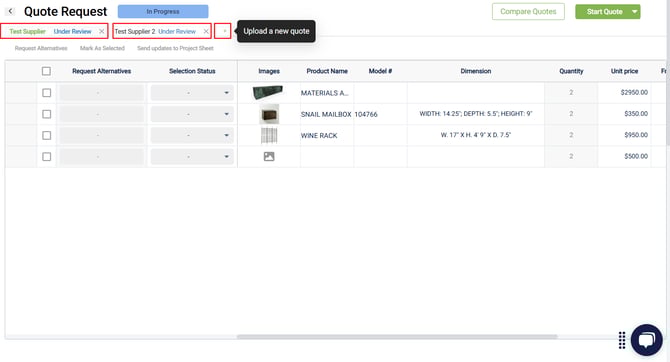Toggle the select-all checkbox in table header

pyautogui.click(x=46, y=71)
